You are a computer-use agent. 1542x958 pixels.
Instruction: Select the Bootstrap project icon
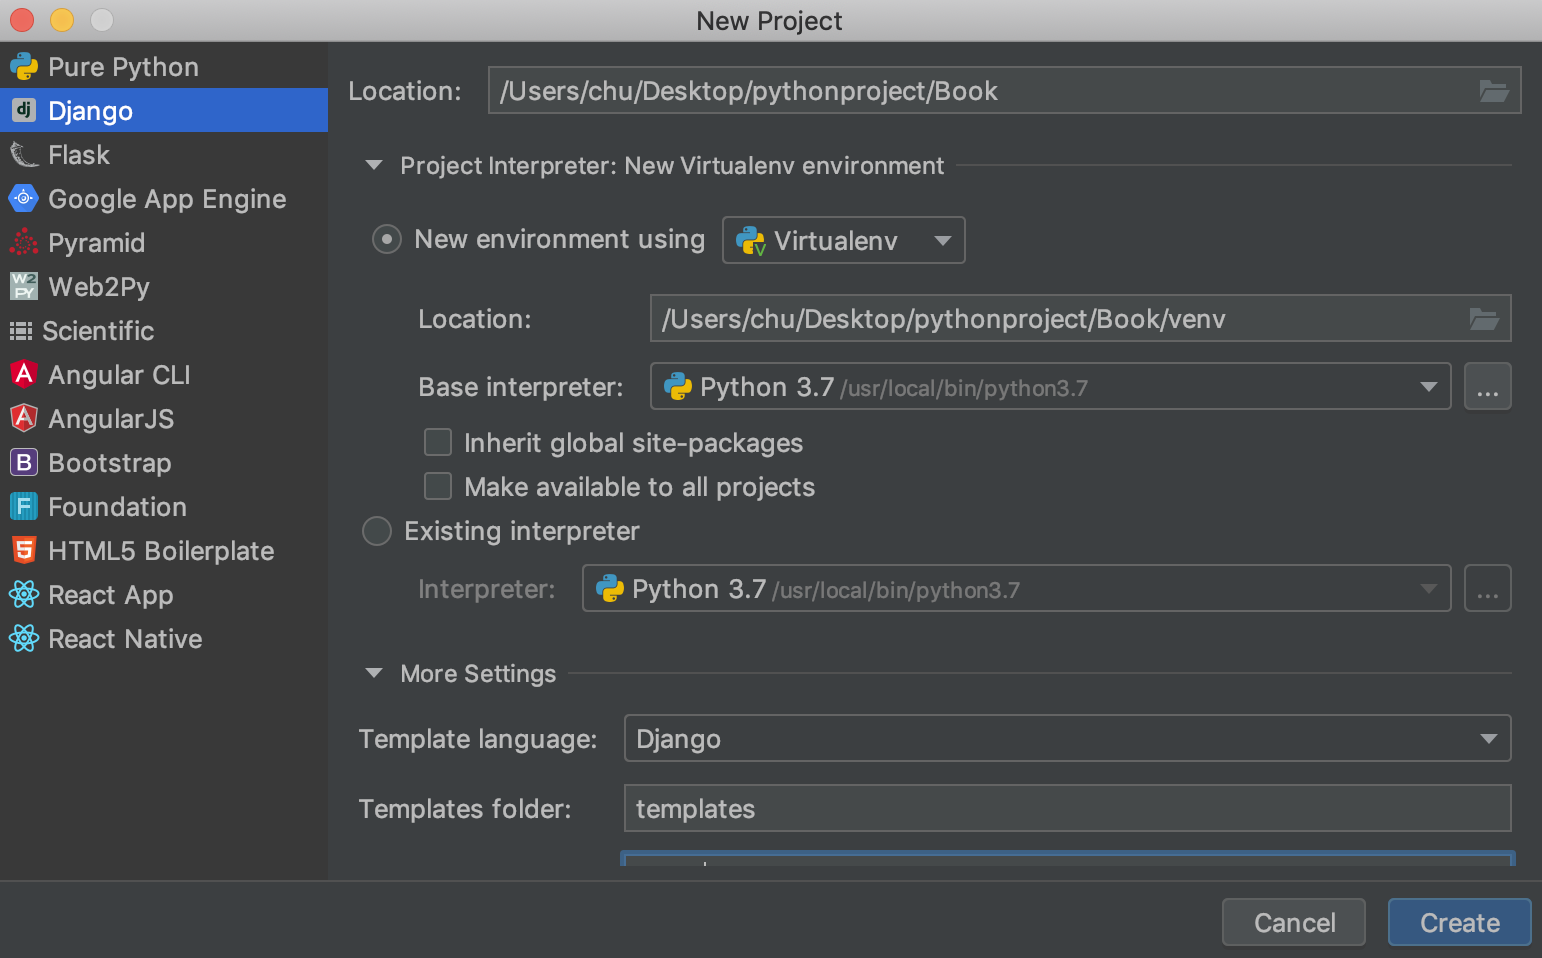click(x=24, y=463)
